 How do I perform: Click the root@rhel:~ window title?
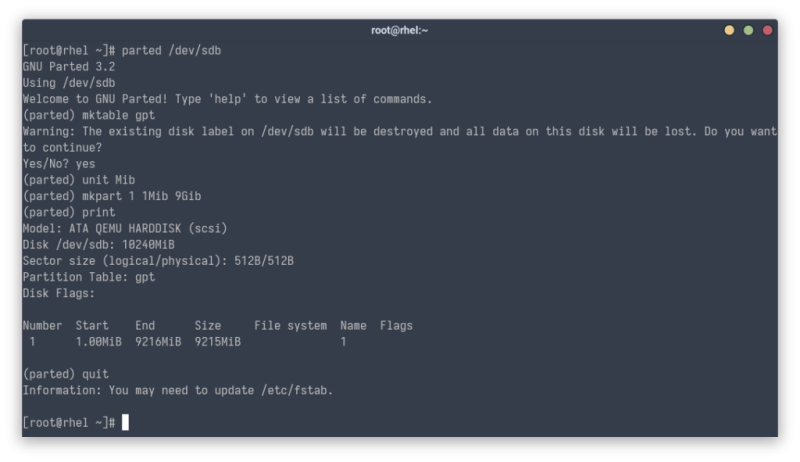(399, 30)
